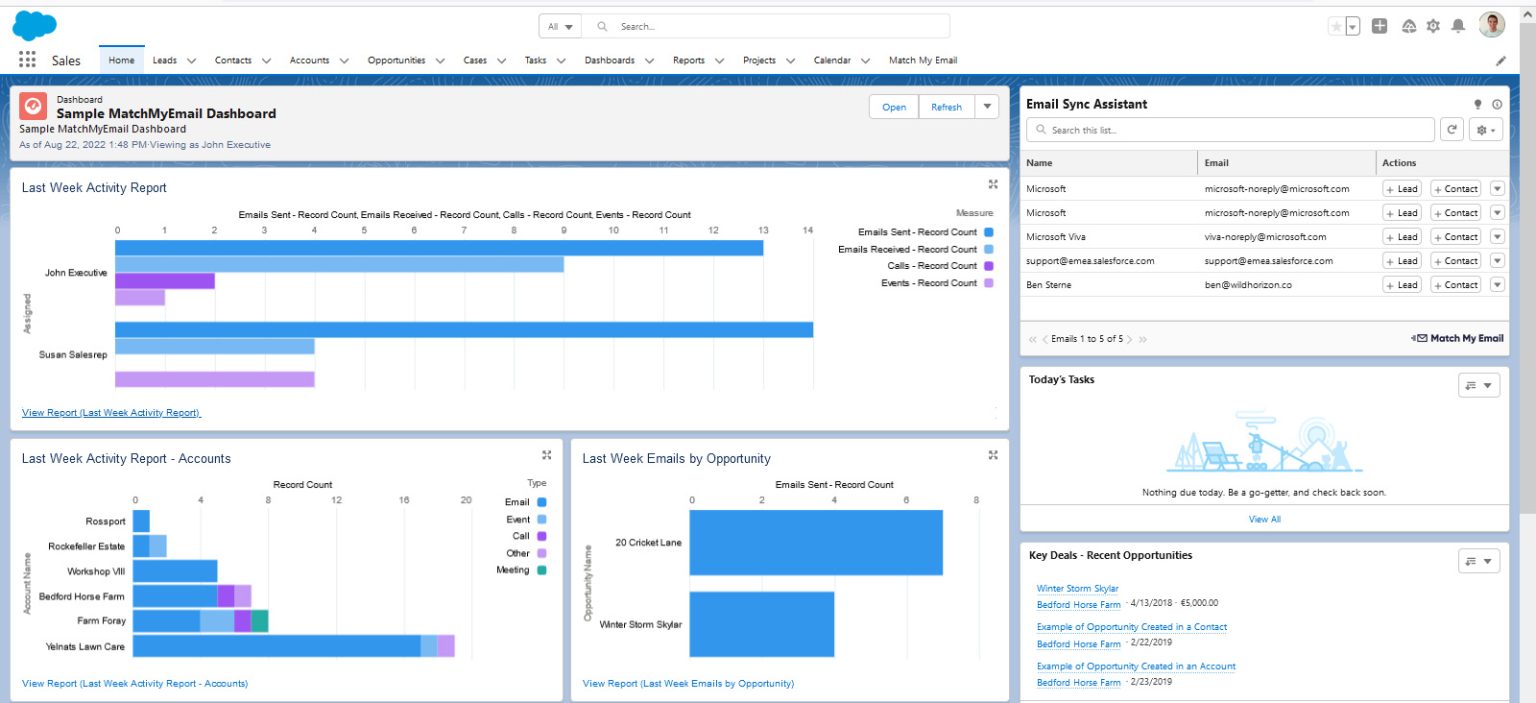
Task: Open Salesforce Setup via the gear icon
Action: point(1432,26)
